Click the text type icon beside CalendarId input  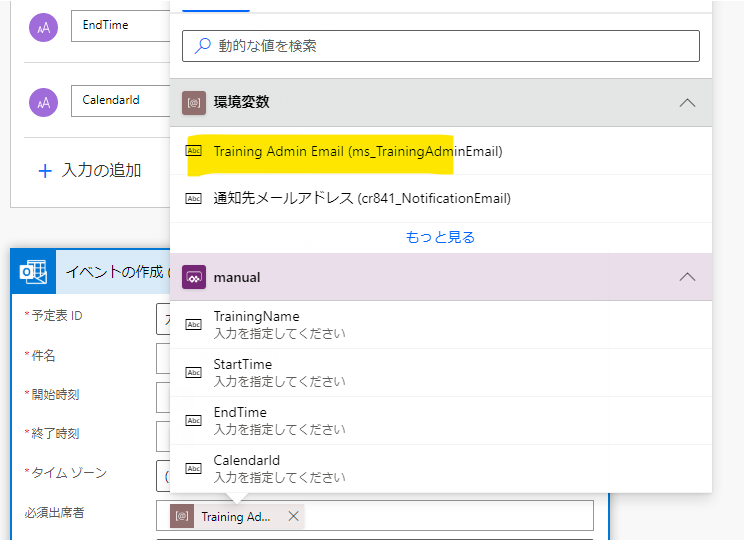click(x=44, y=102)
